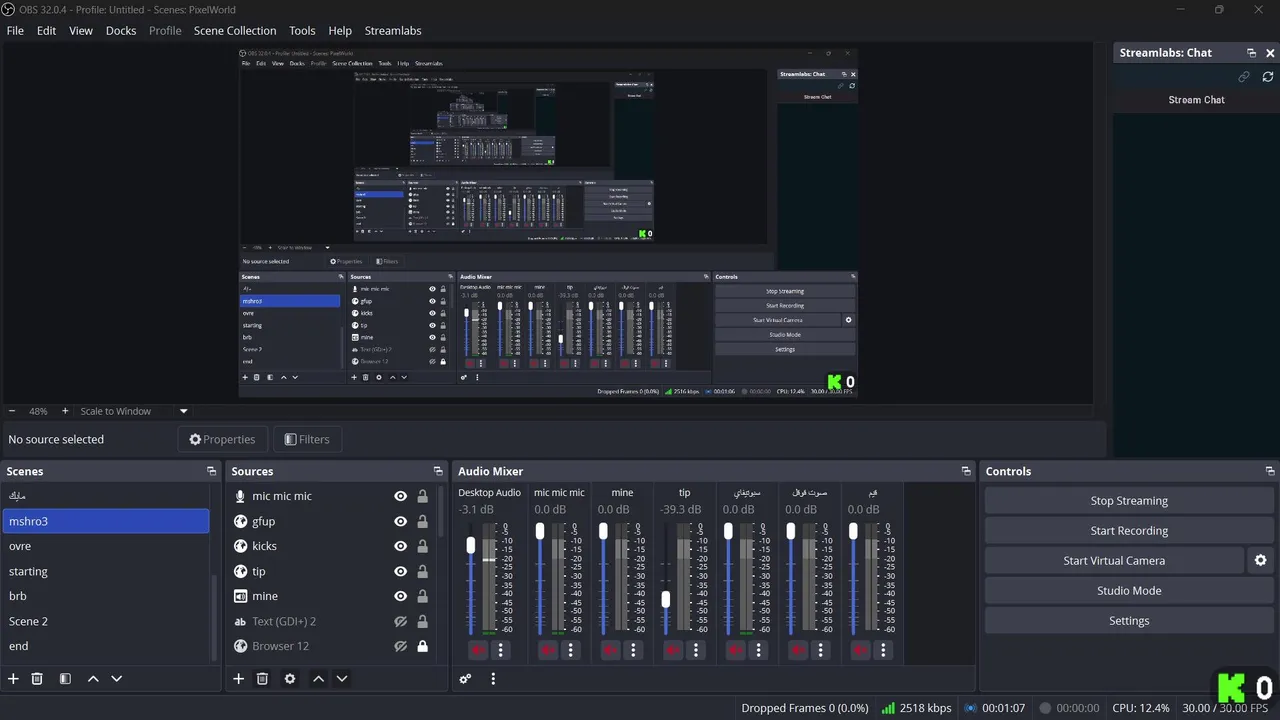Open the View menu

click(81, 30)
